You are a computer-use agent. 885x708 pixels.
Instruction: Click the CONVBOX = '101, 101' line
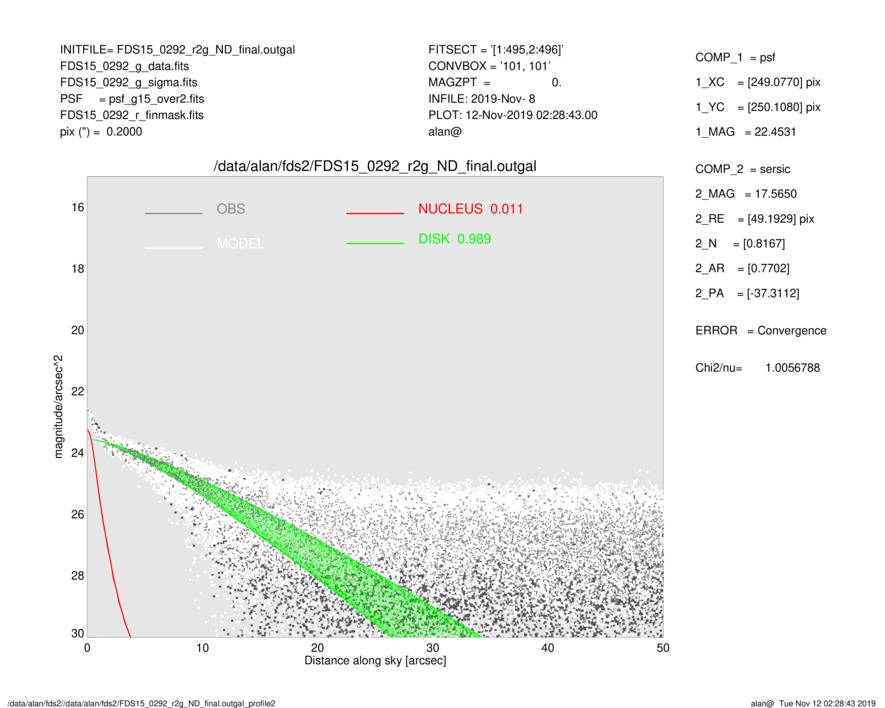coord(489,66)
